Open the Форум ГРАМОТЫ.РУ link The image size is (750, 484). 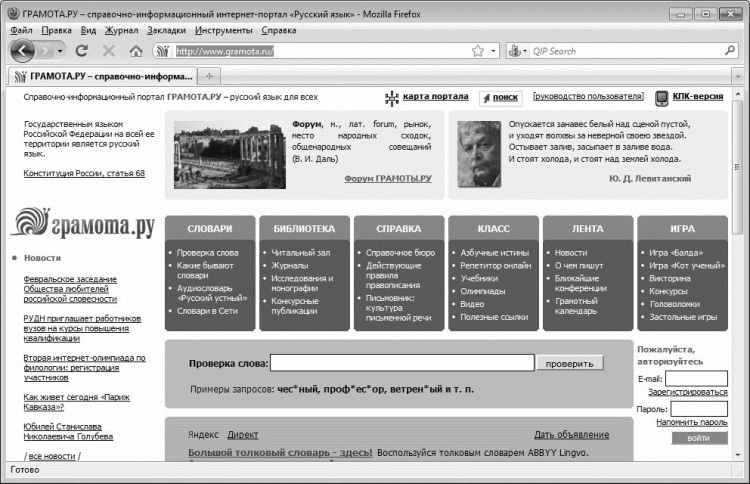click(388, 178)
